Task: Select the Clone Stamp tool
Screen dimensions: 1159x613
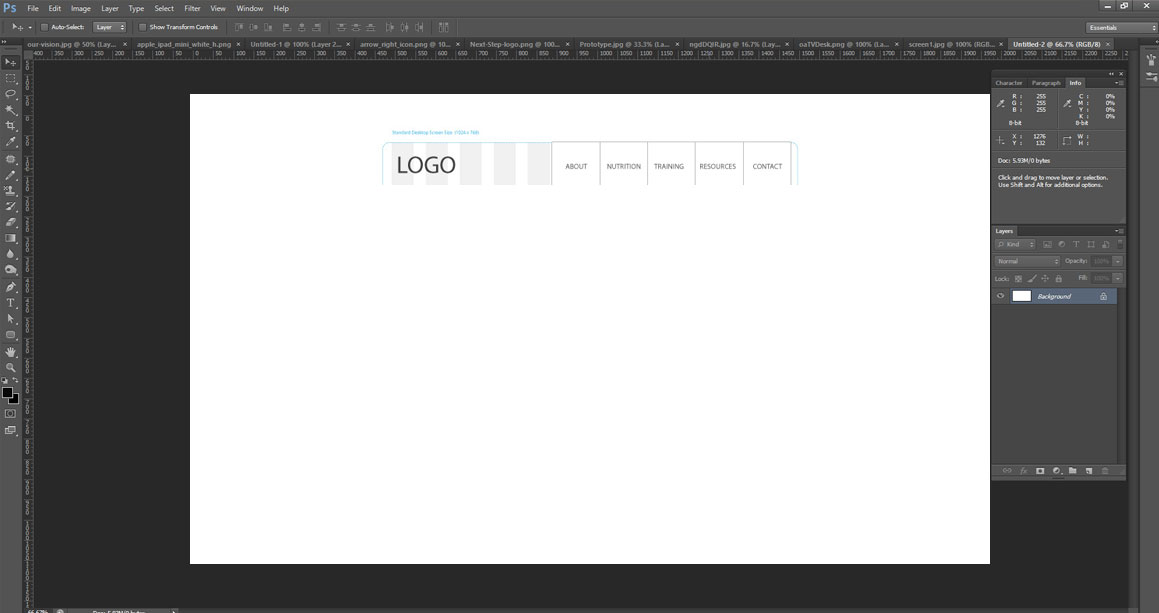Action: point(10,191)
